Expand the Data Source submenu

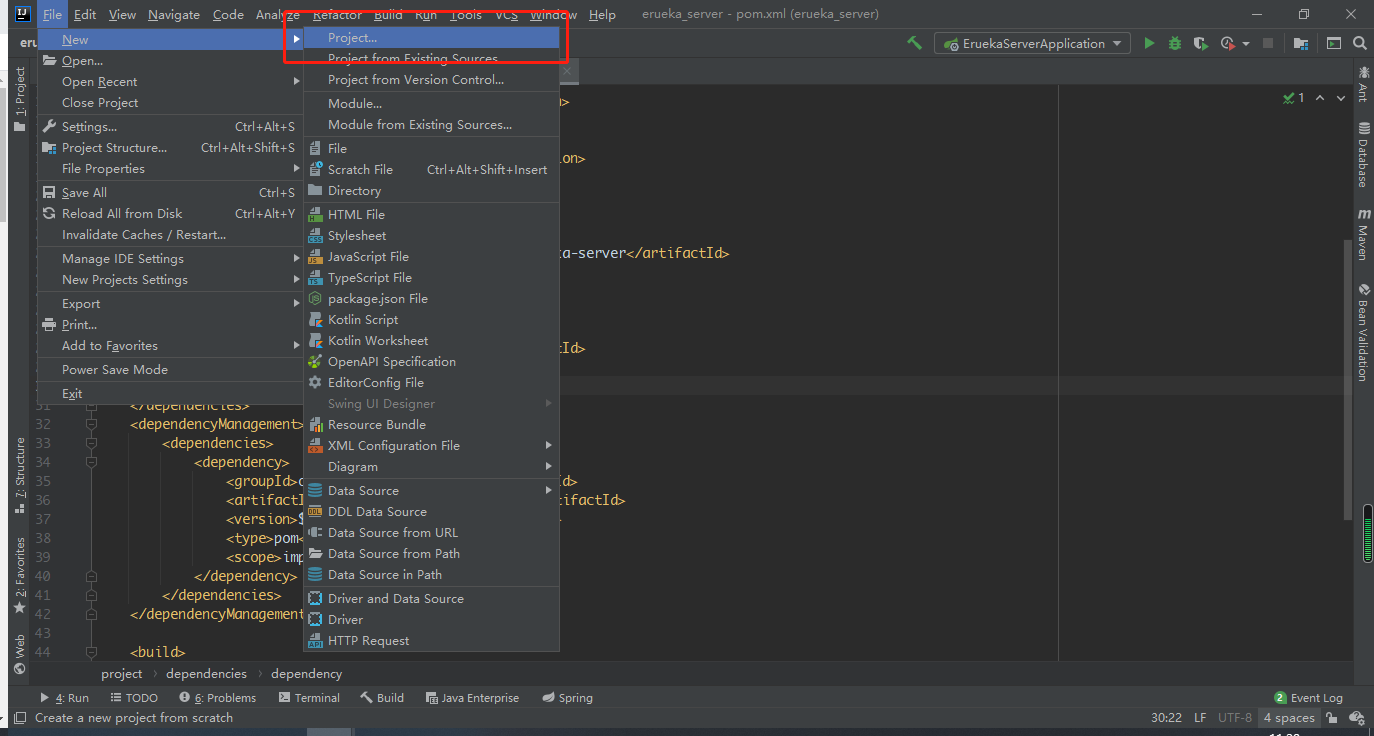coord(431,491)
